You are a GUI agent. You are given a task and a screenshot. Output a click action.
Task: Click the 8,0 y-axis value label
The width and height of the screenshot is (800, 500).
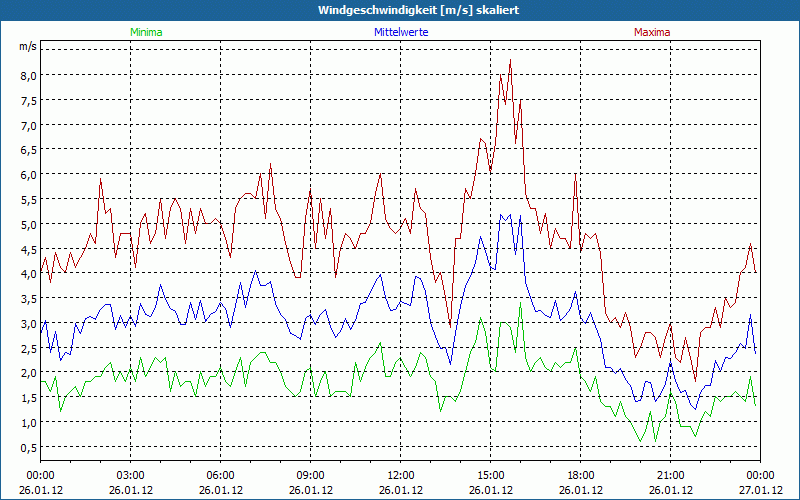click(x=28, y=75)
